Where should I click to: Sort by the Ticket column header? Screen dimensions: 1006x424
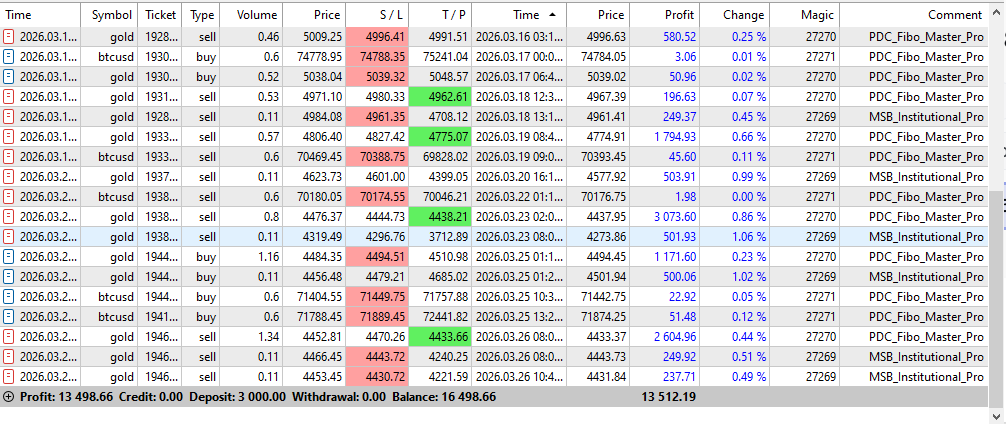[x=160, y=15]
